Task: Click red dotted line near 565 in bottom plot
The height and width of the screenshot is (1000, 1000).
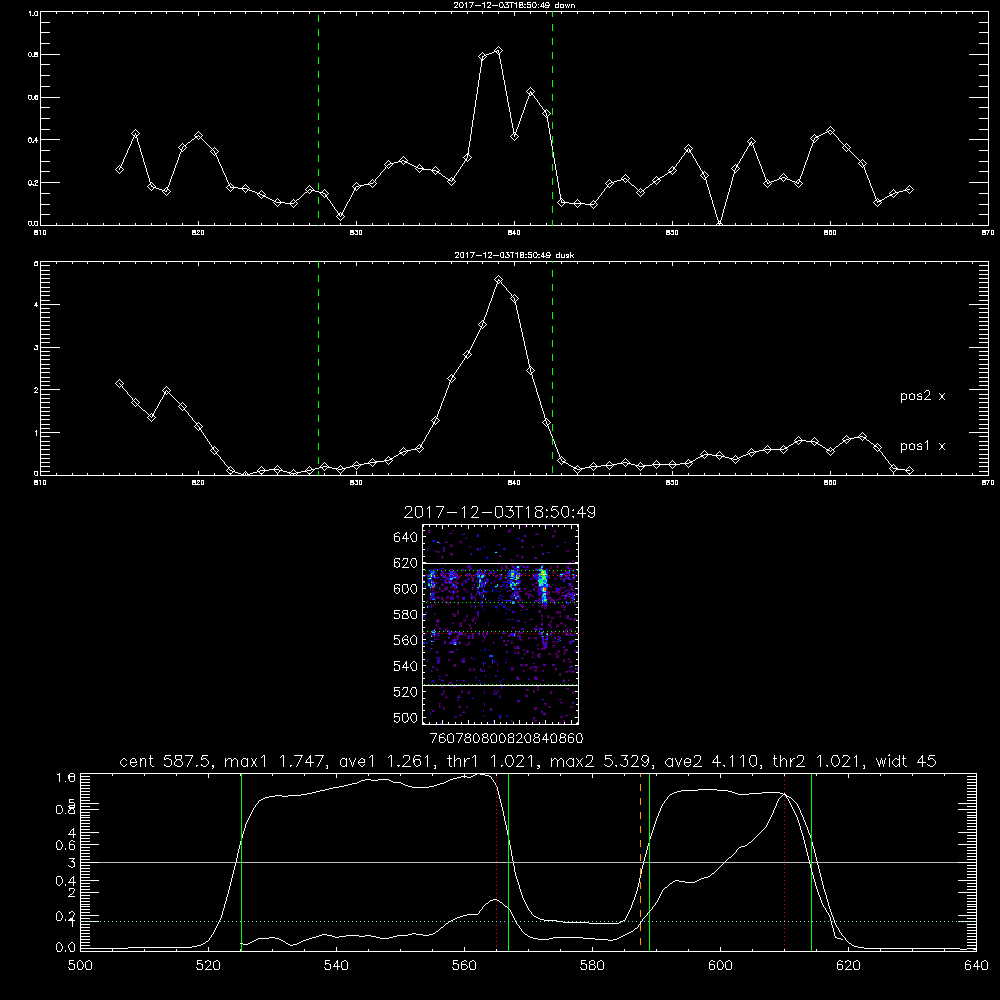Action: tap(496, 861)
